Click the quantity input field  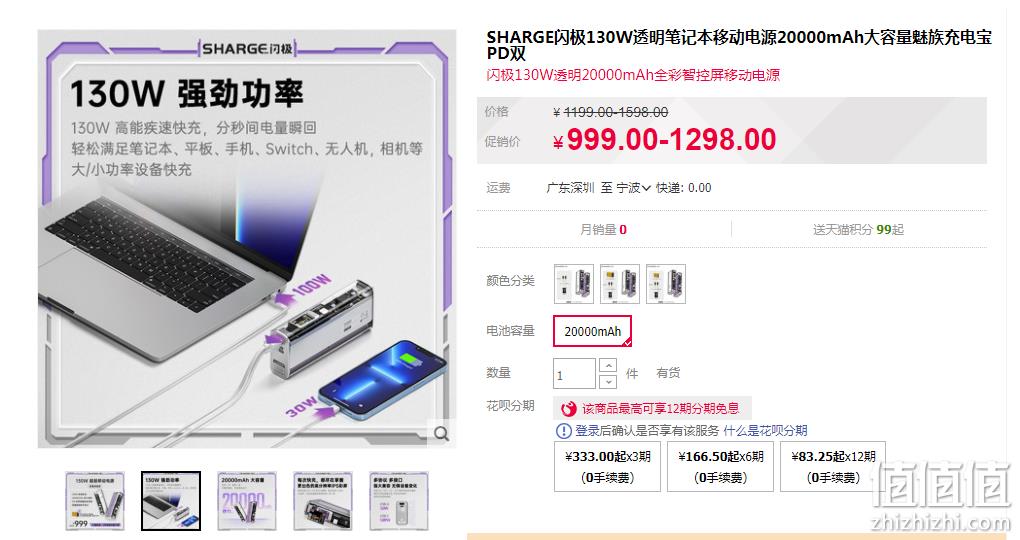click(x=574, y=373)
